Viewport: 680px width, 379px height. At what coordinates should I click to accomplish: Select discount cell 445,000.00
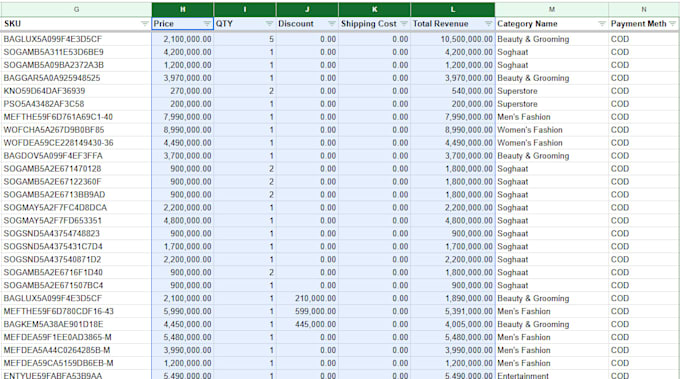(307, 324)
